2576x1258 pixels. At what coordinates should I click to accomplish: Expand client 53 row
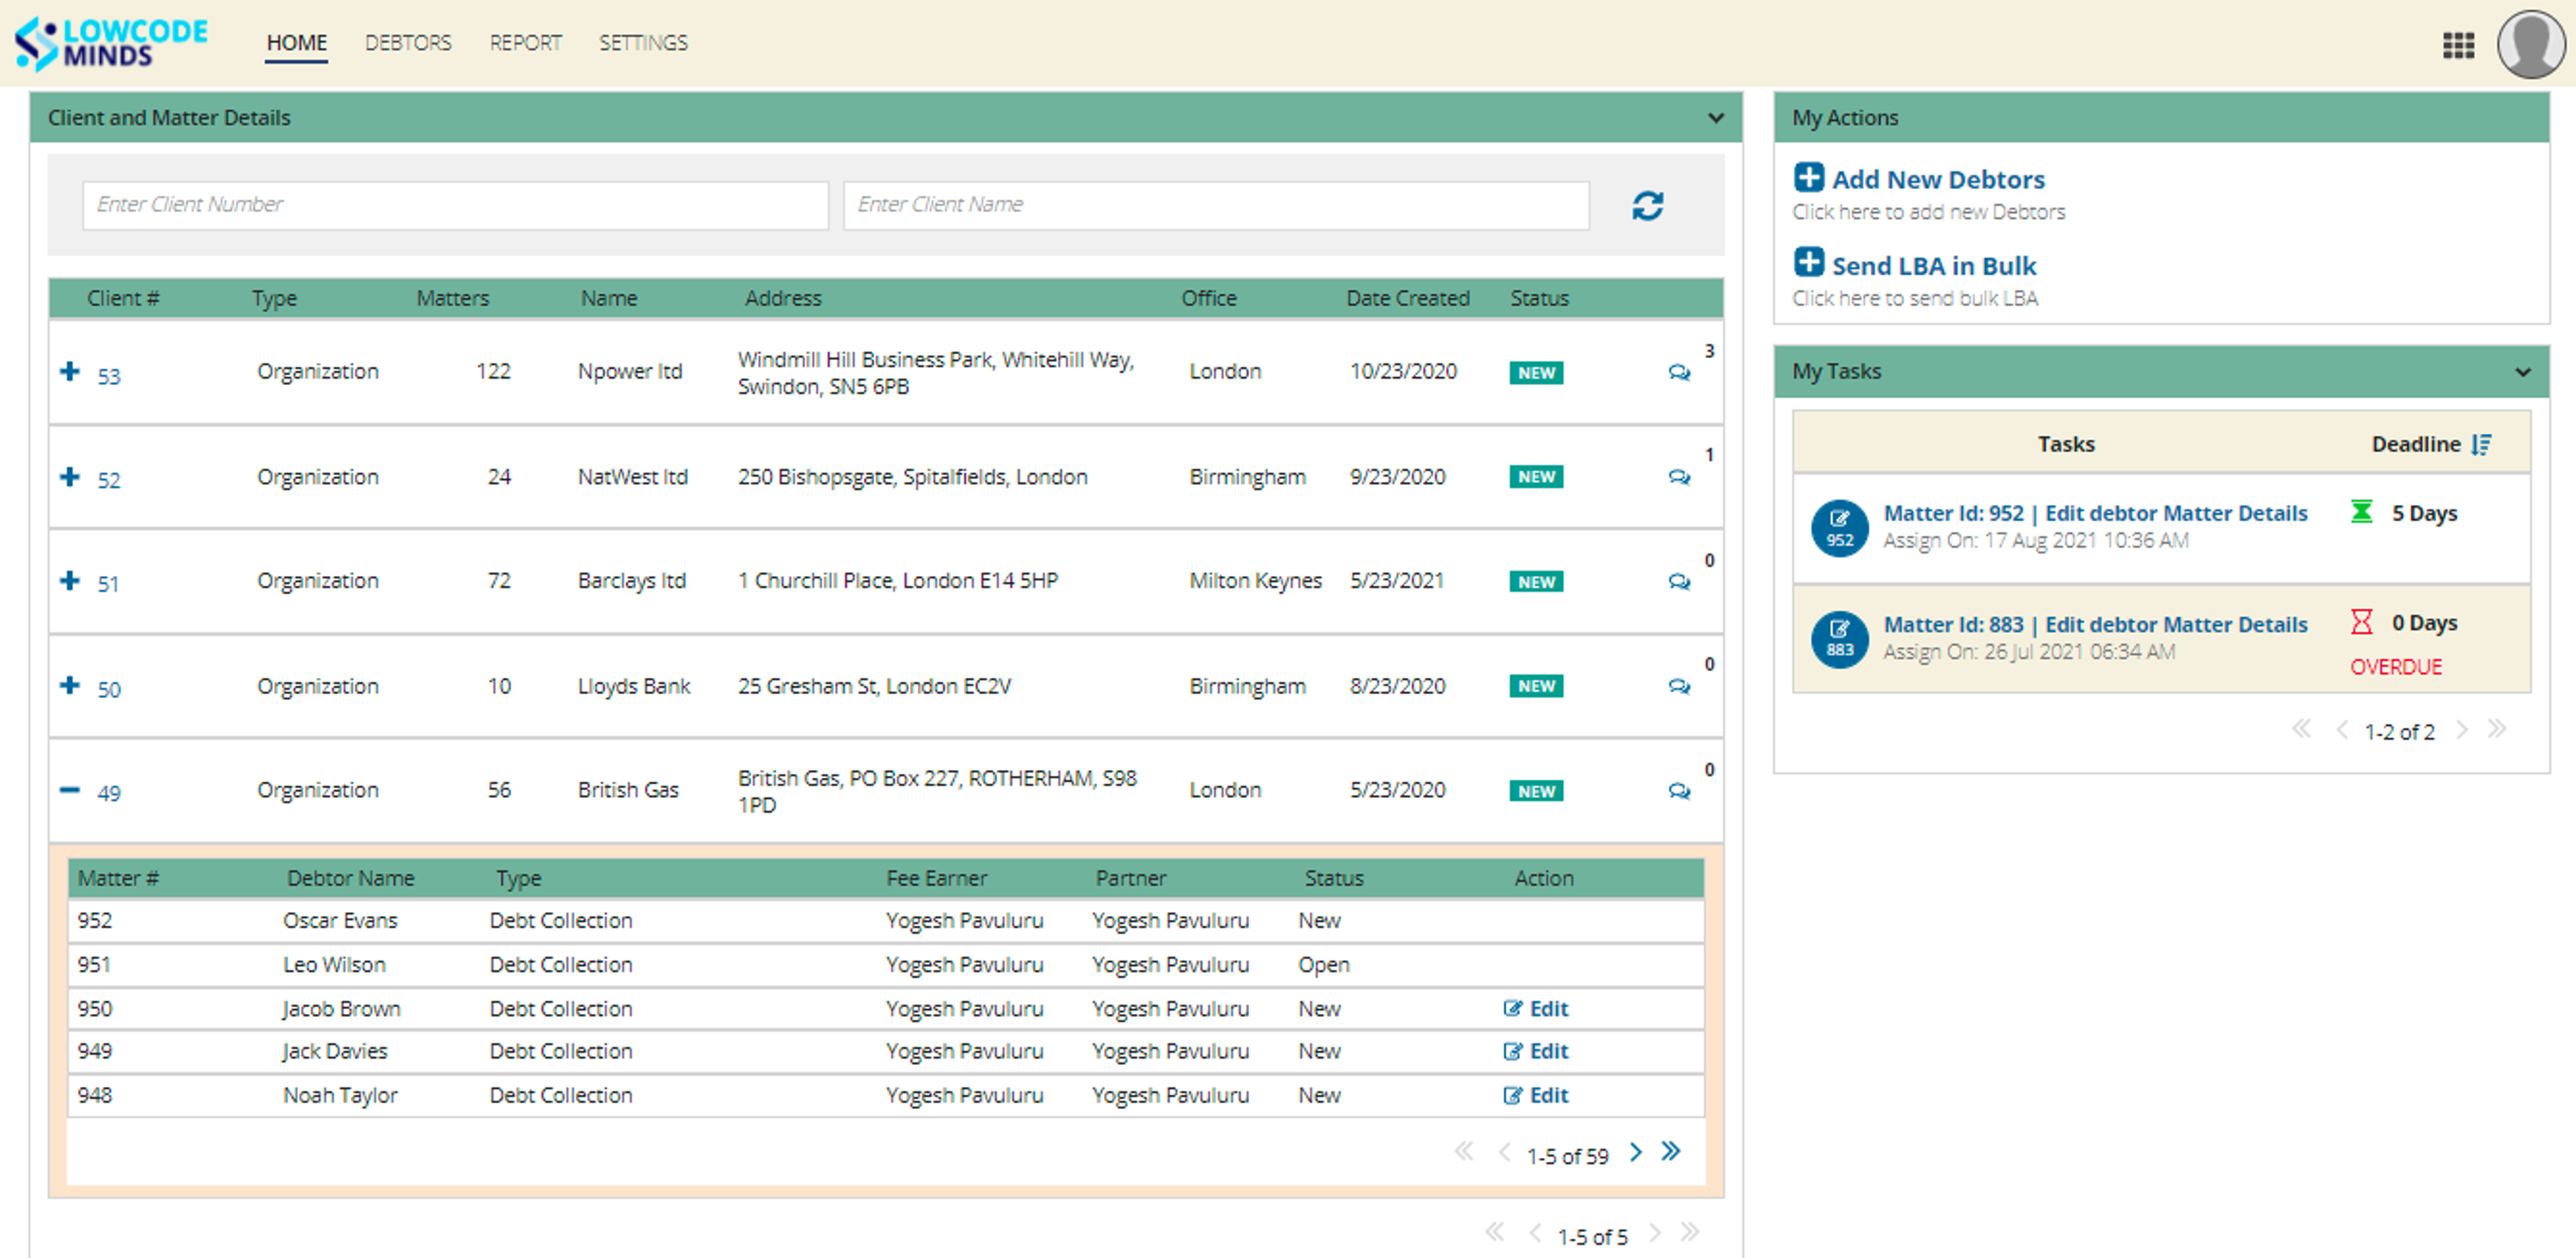click(70, 372)
